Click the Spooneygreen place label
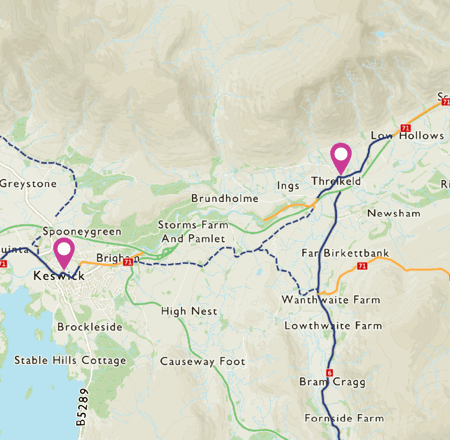 [x=82, y=232]
